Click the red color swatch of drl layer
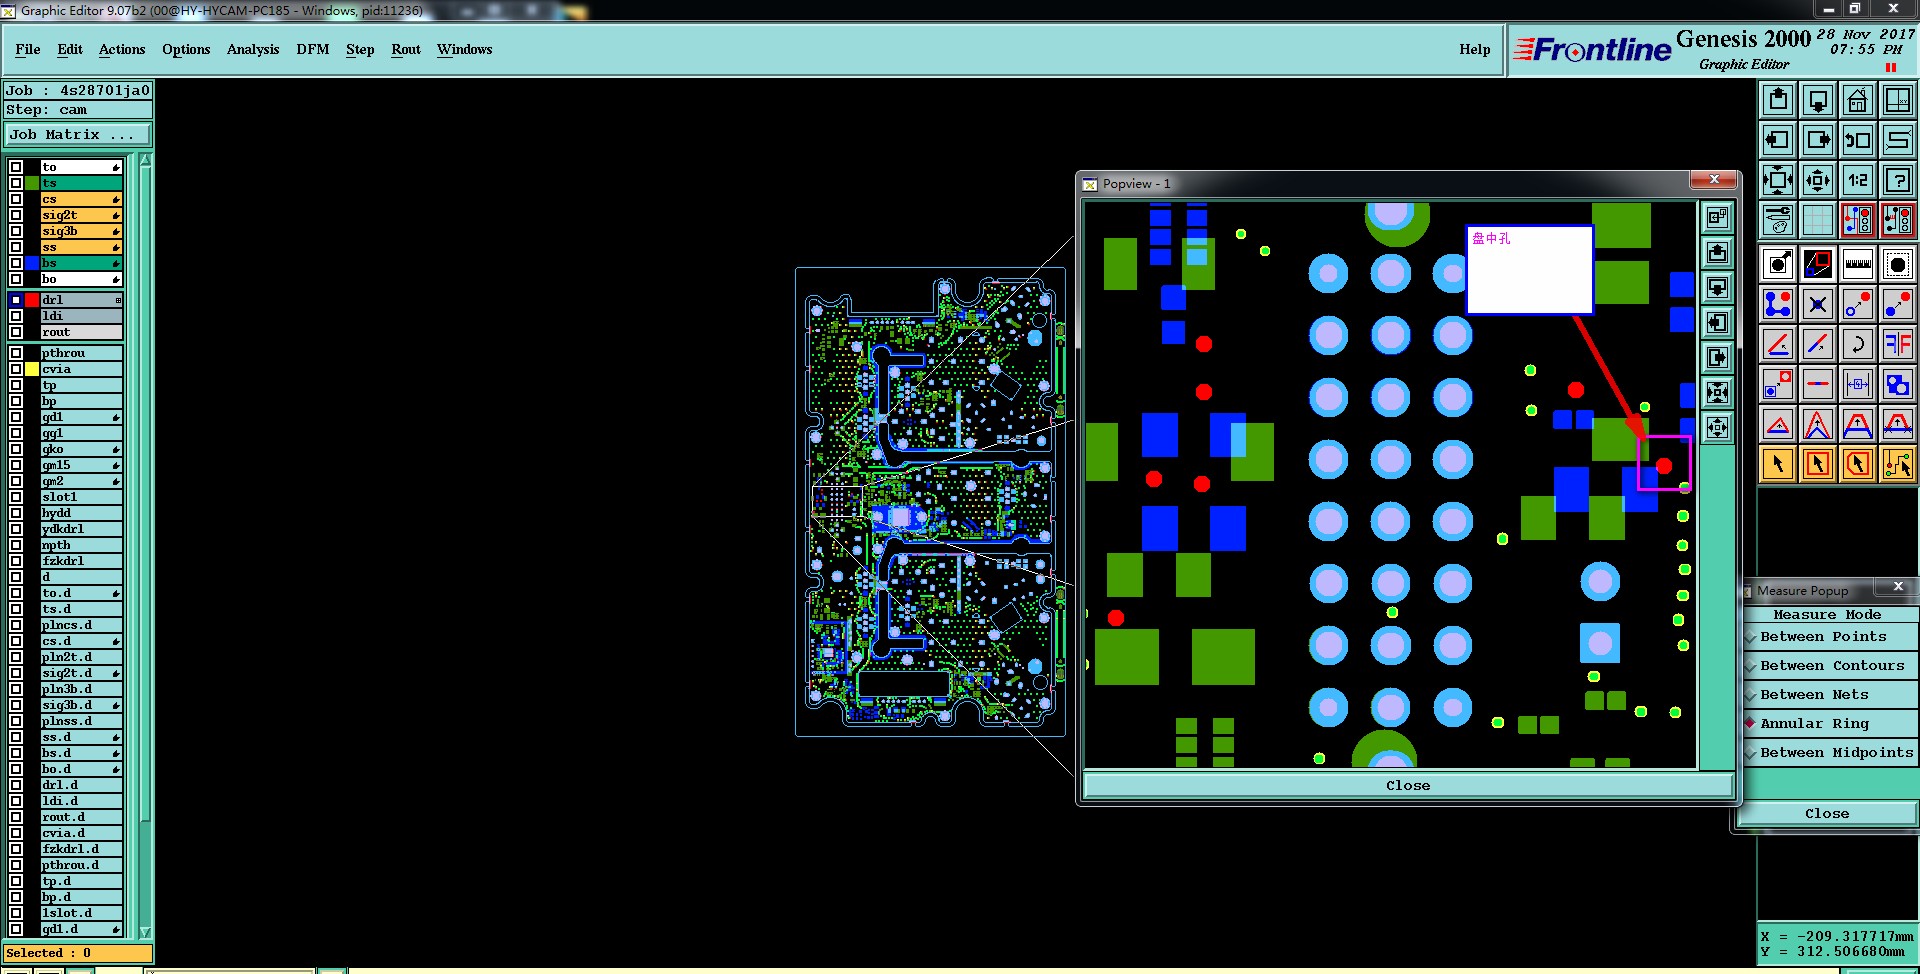The image size is (1920, 974). click(x=32, y=300)
